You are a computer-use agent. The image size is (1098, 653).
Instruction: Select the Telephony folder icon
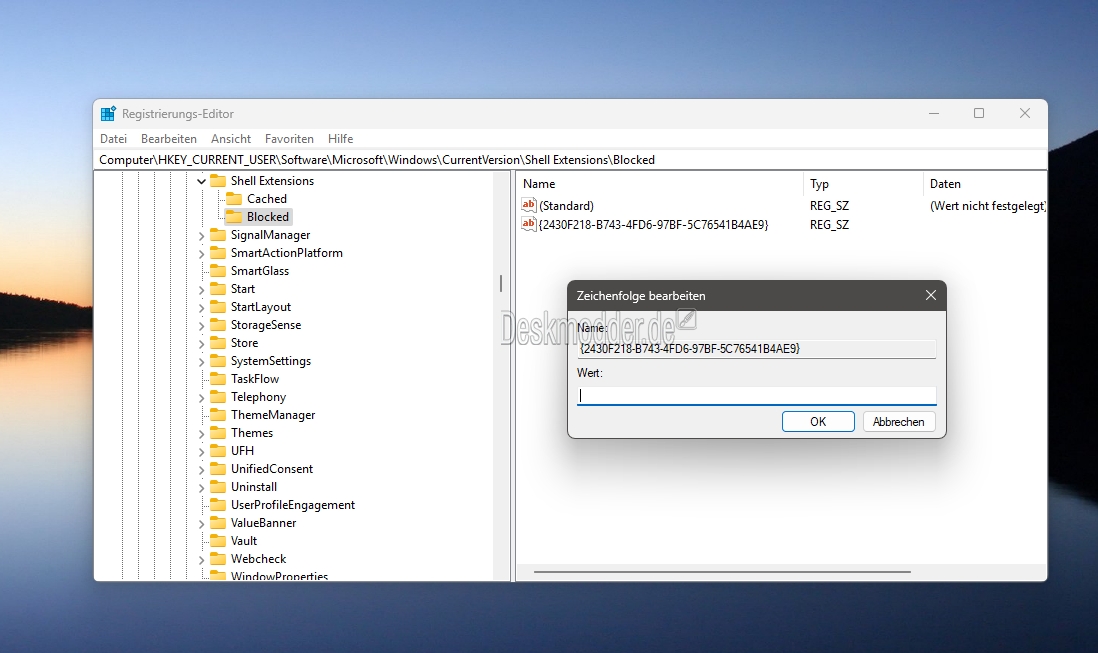coord(218,397)
